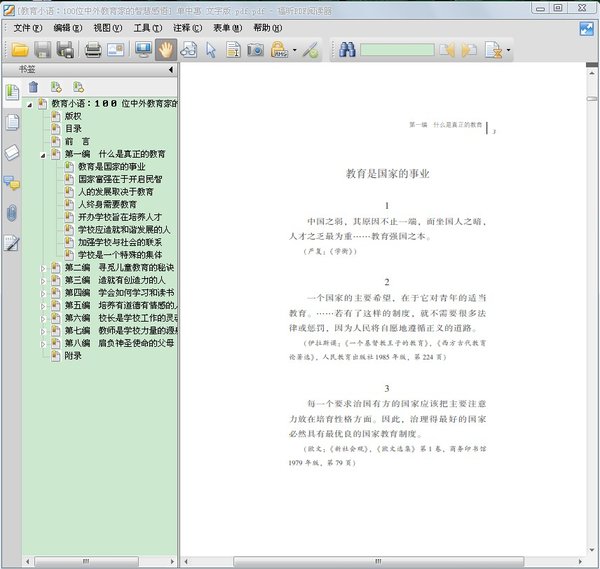This screenshot has width=600, height=569.
Task: Click the document vertical scrollbar thumb
Action: pyautogui.click(x=592, y=99)
